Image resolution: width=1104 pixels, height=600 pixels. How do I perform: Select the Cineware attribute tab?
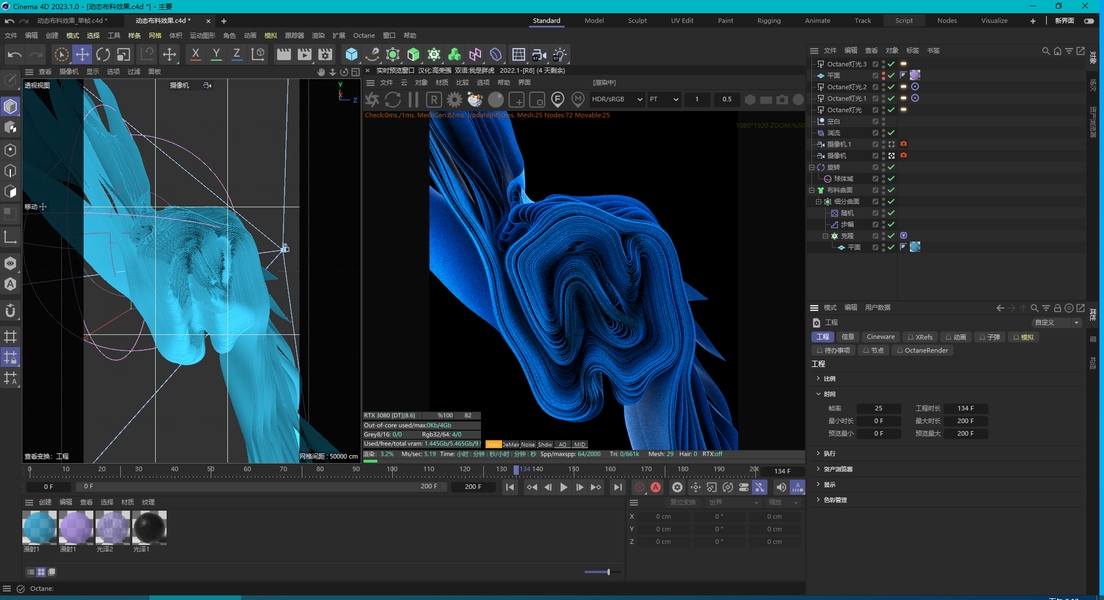(880, 337)
